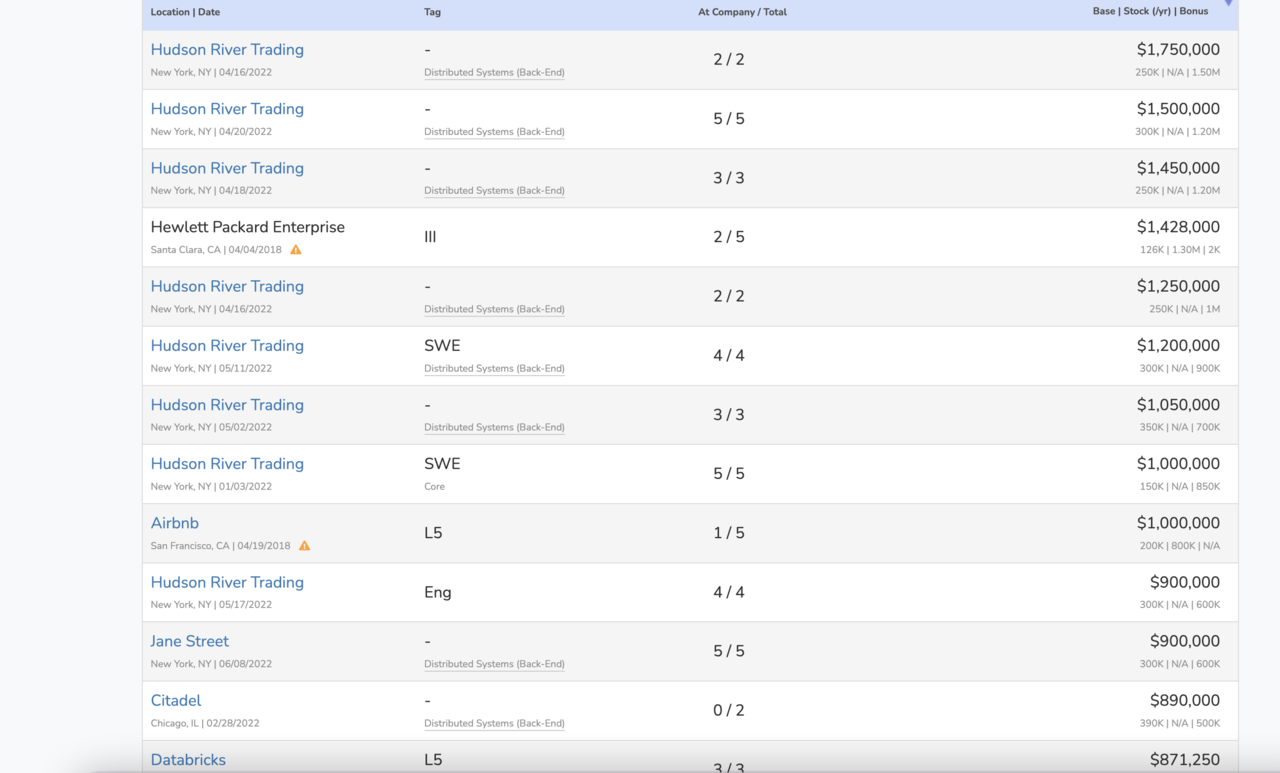Click Hewlett Packard Enterprise company name
This screenshot has height=773, width=1280.
[x=248, y=227]
